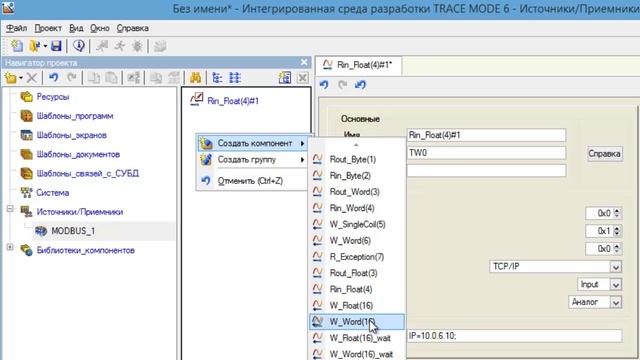
Task: Click the Справка button in properties
Action: (x=604, y=154)
